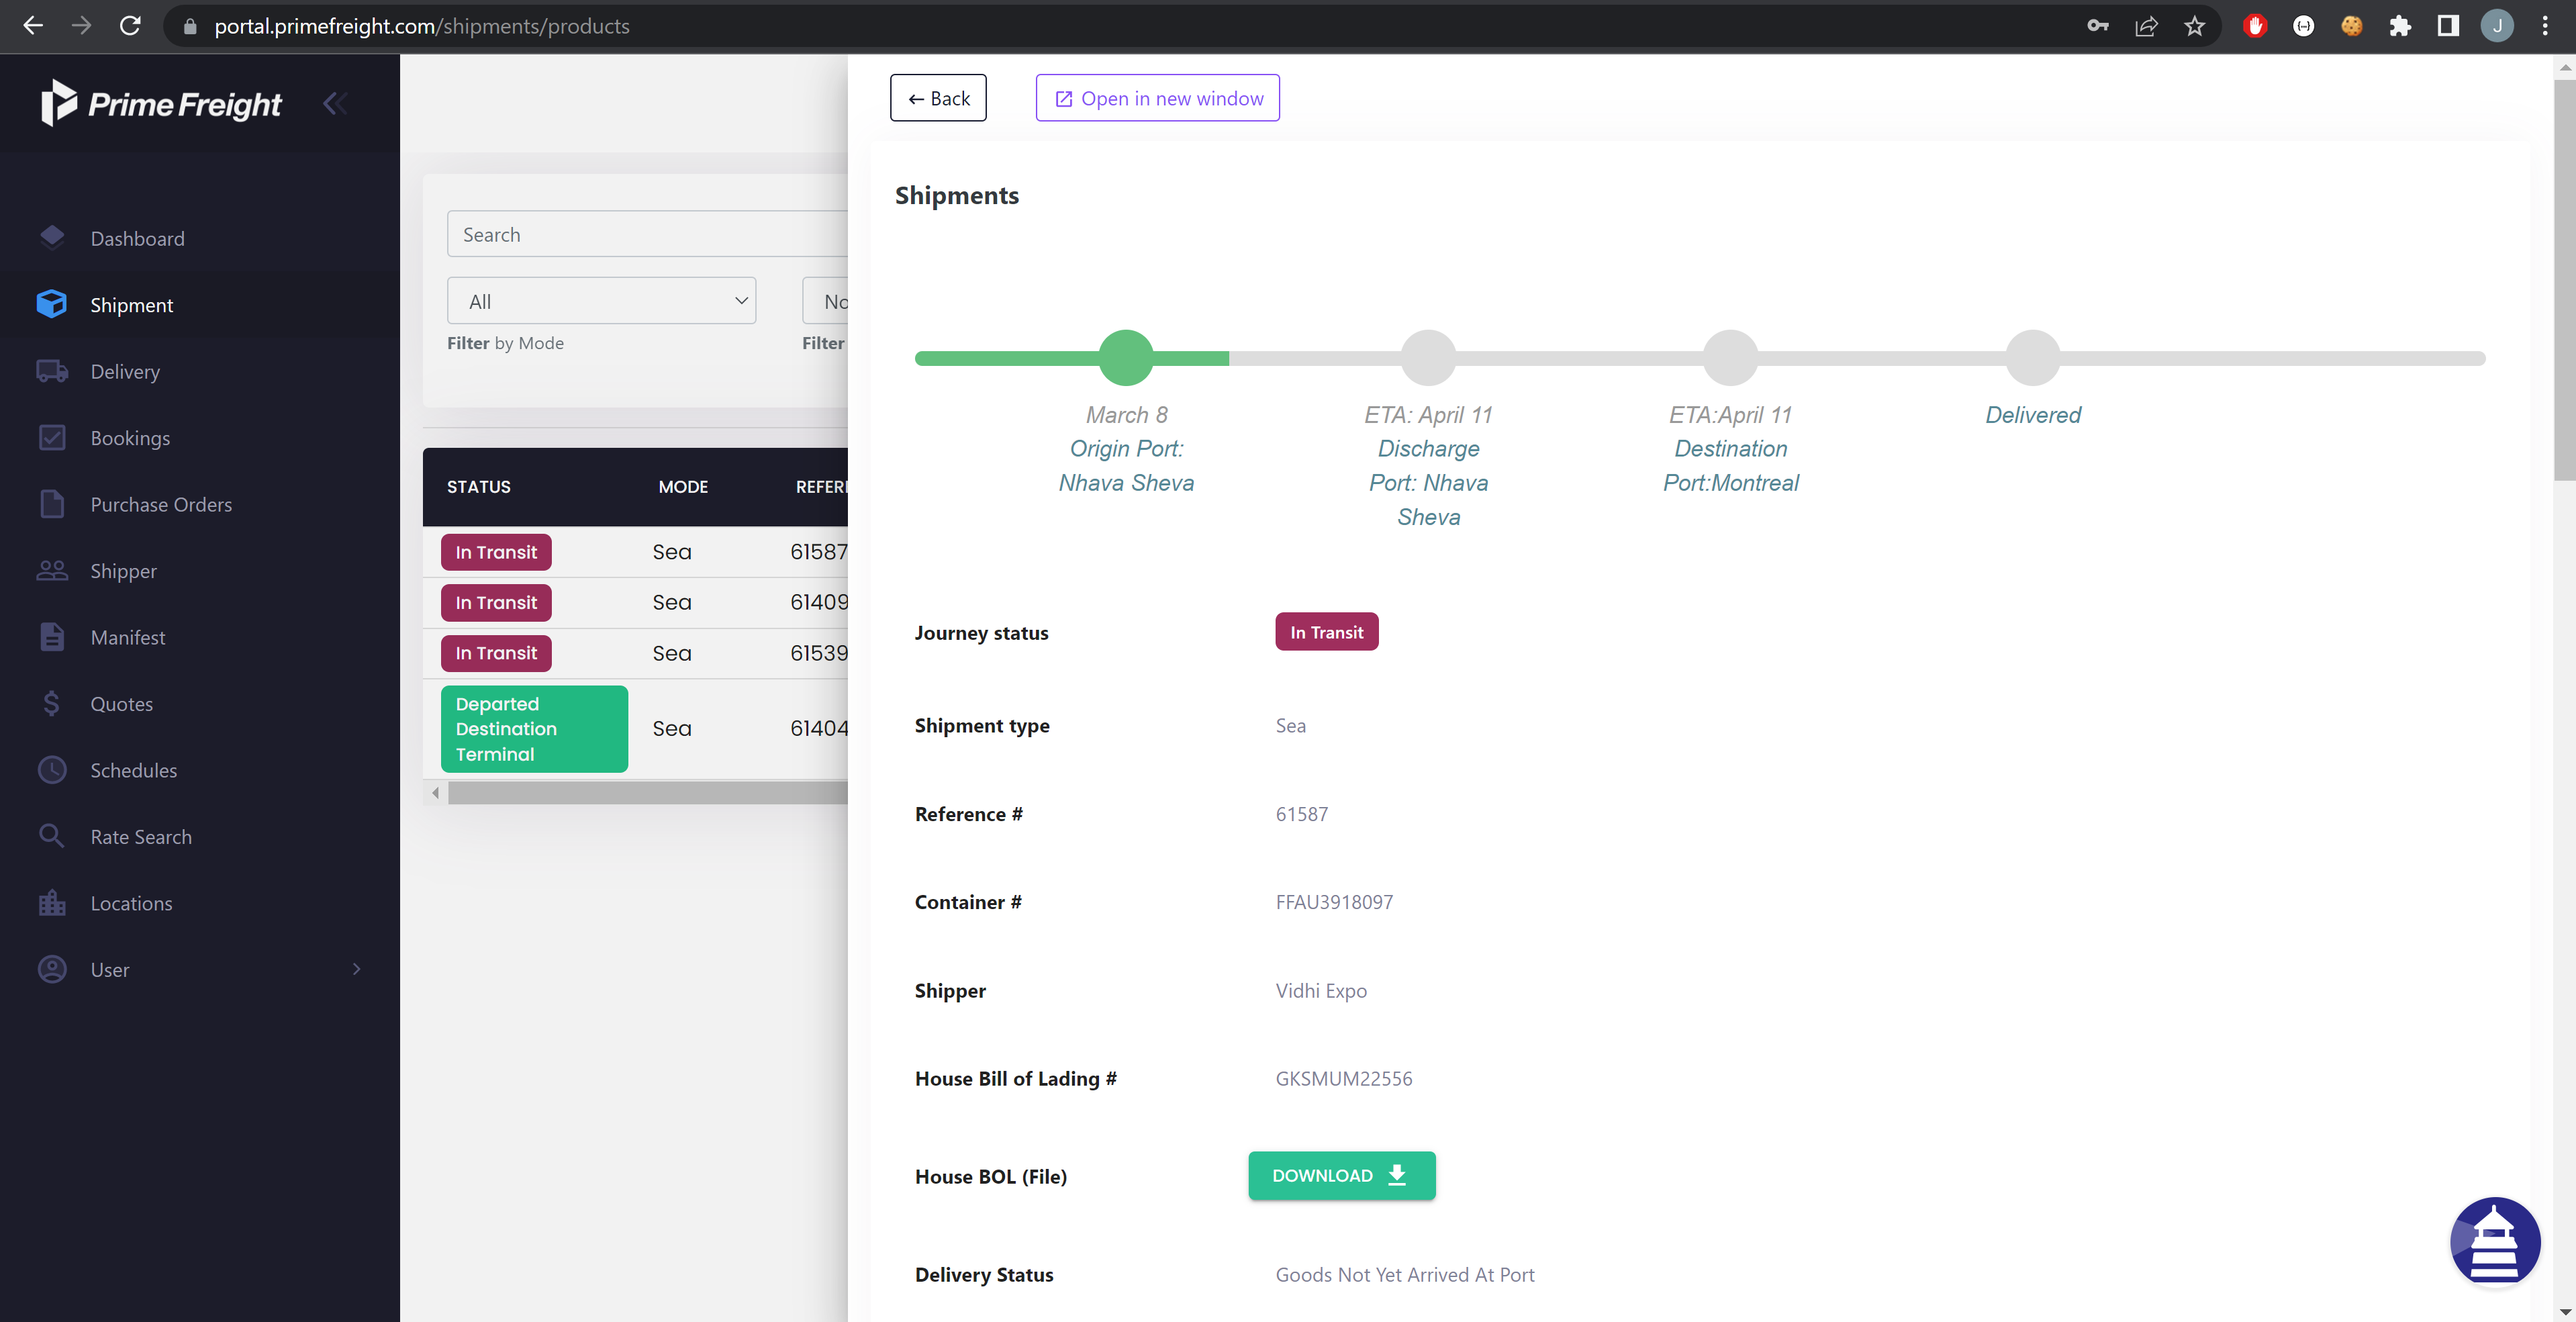Image resolution: width=2576 pixels, height=1322 pixels.
Task: Click container number FFAU3918097
Action: pyautogui.click(x=1334, y=902)
